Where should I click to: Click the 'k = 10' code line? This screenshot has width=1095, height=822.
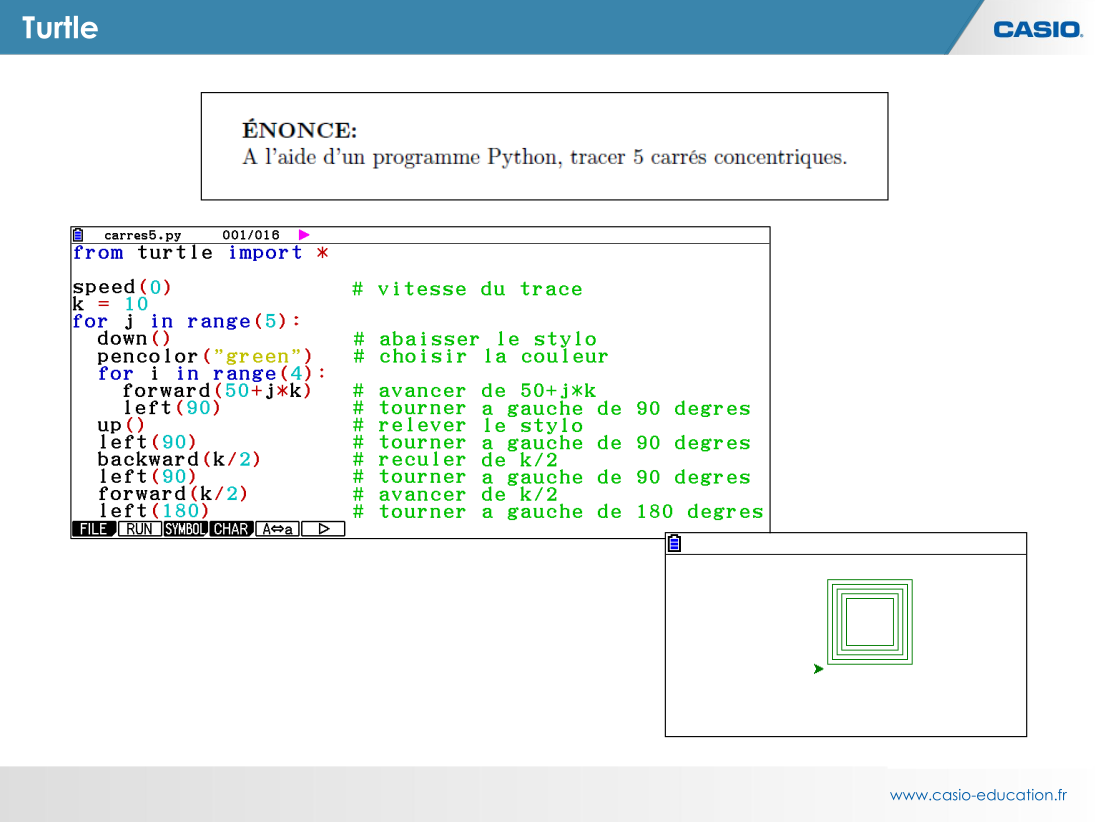pos(110,304)
